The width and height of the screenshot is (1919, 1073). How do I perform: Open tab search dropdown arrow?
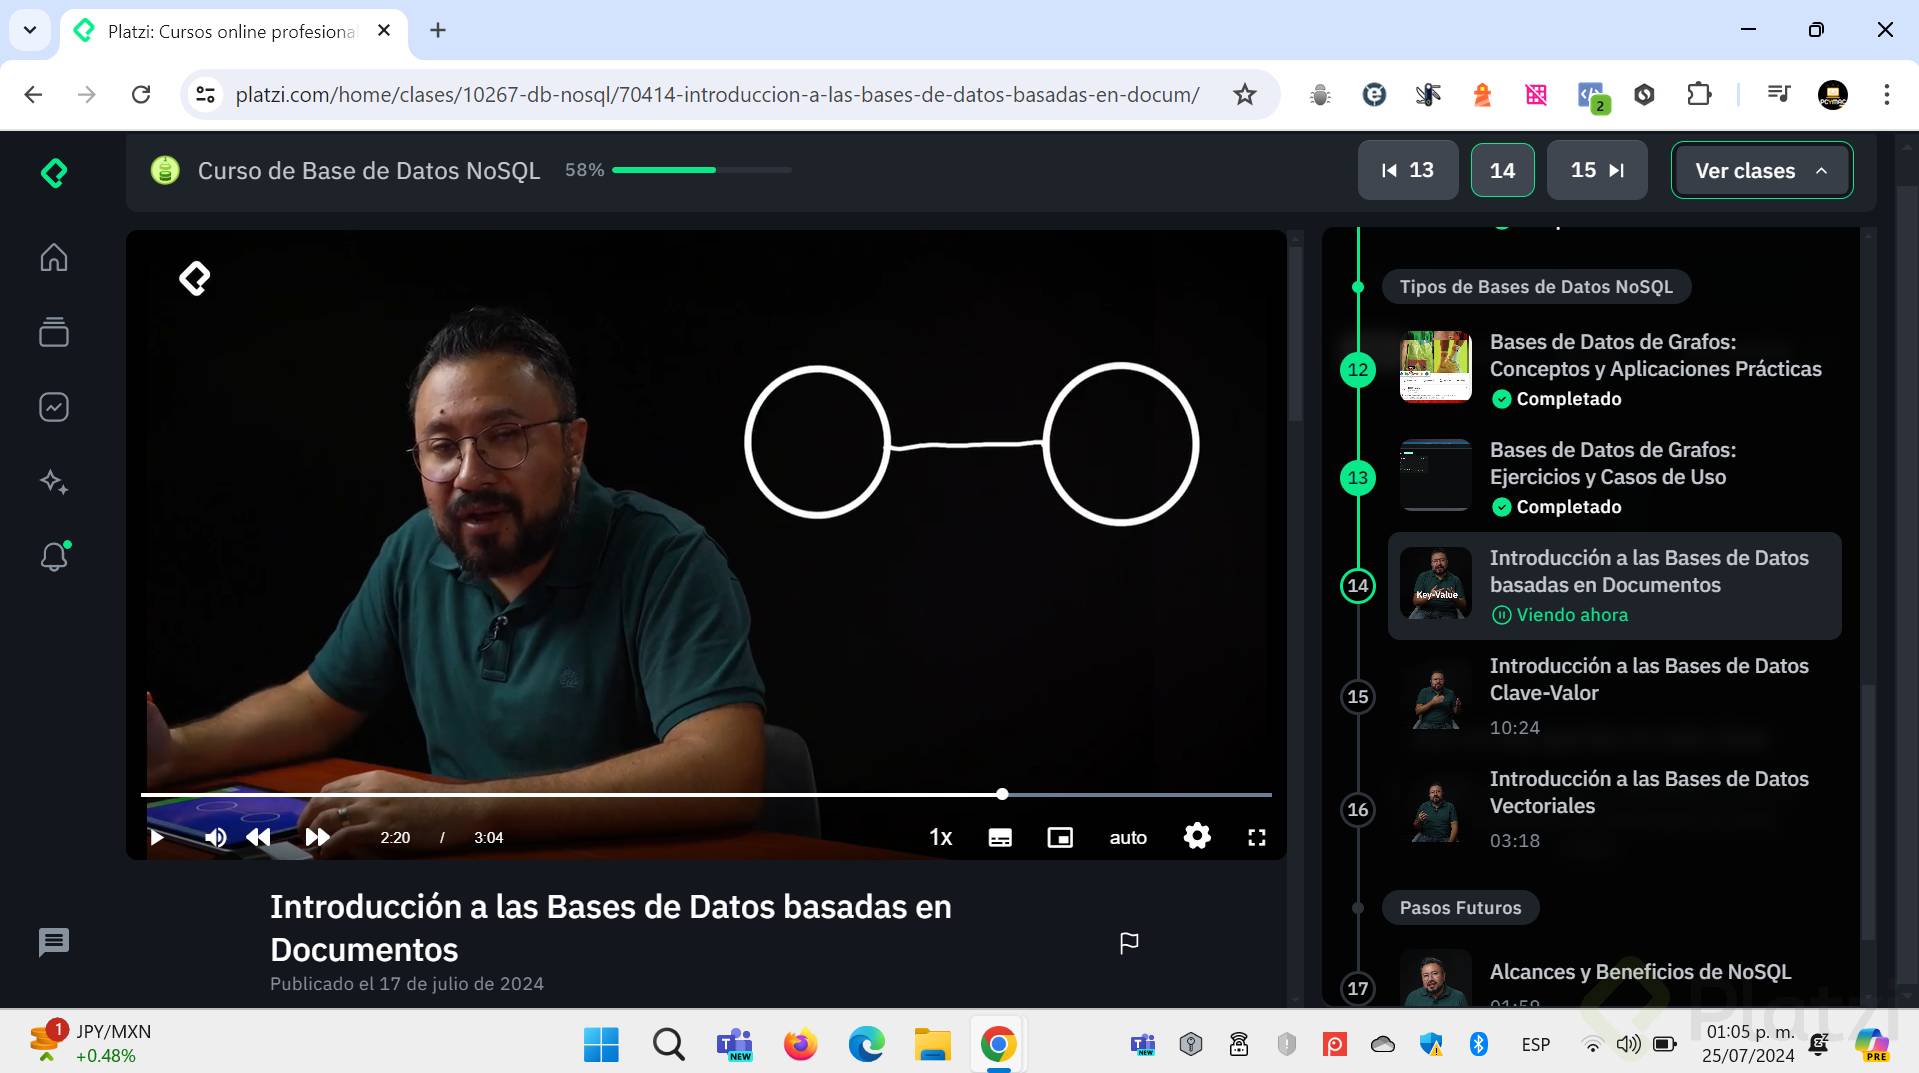[30, 30]
